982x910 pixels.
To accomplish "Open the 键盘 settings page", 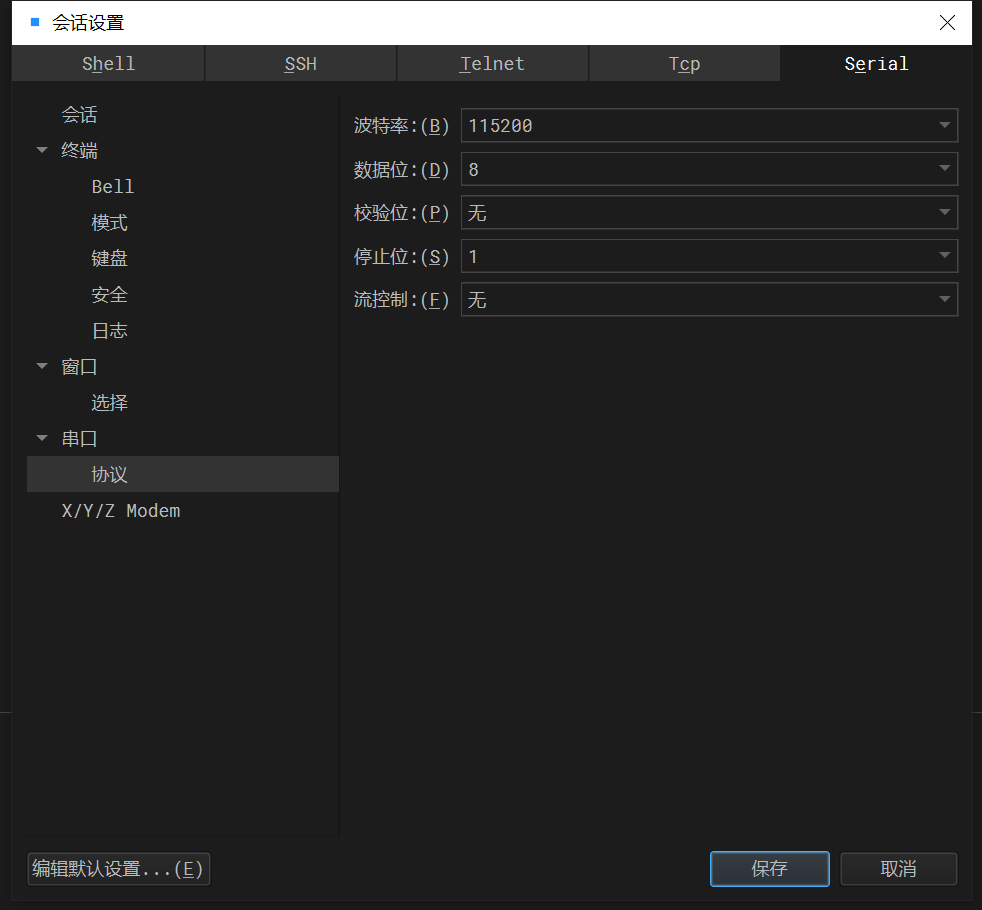I will (x=110, y=258).
